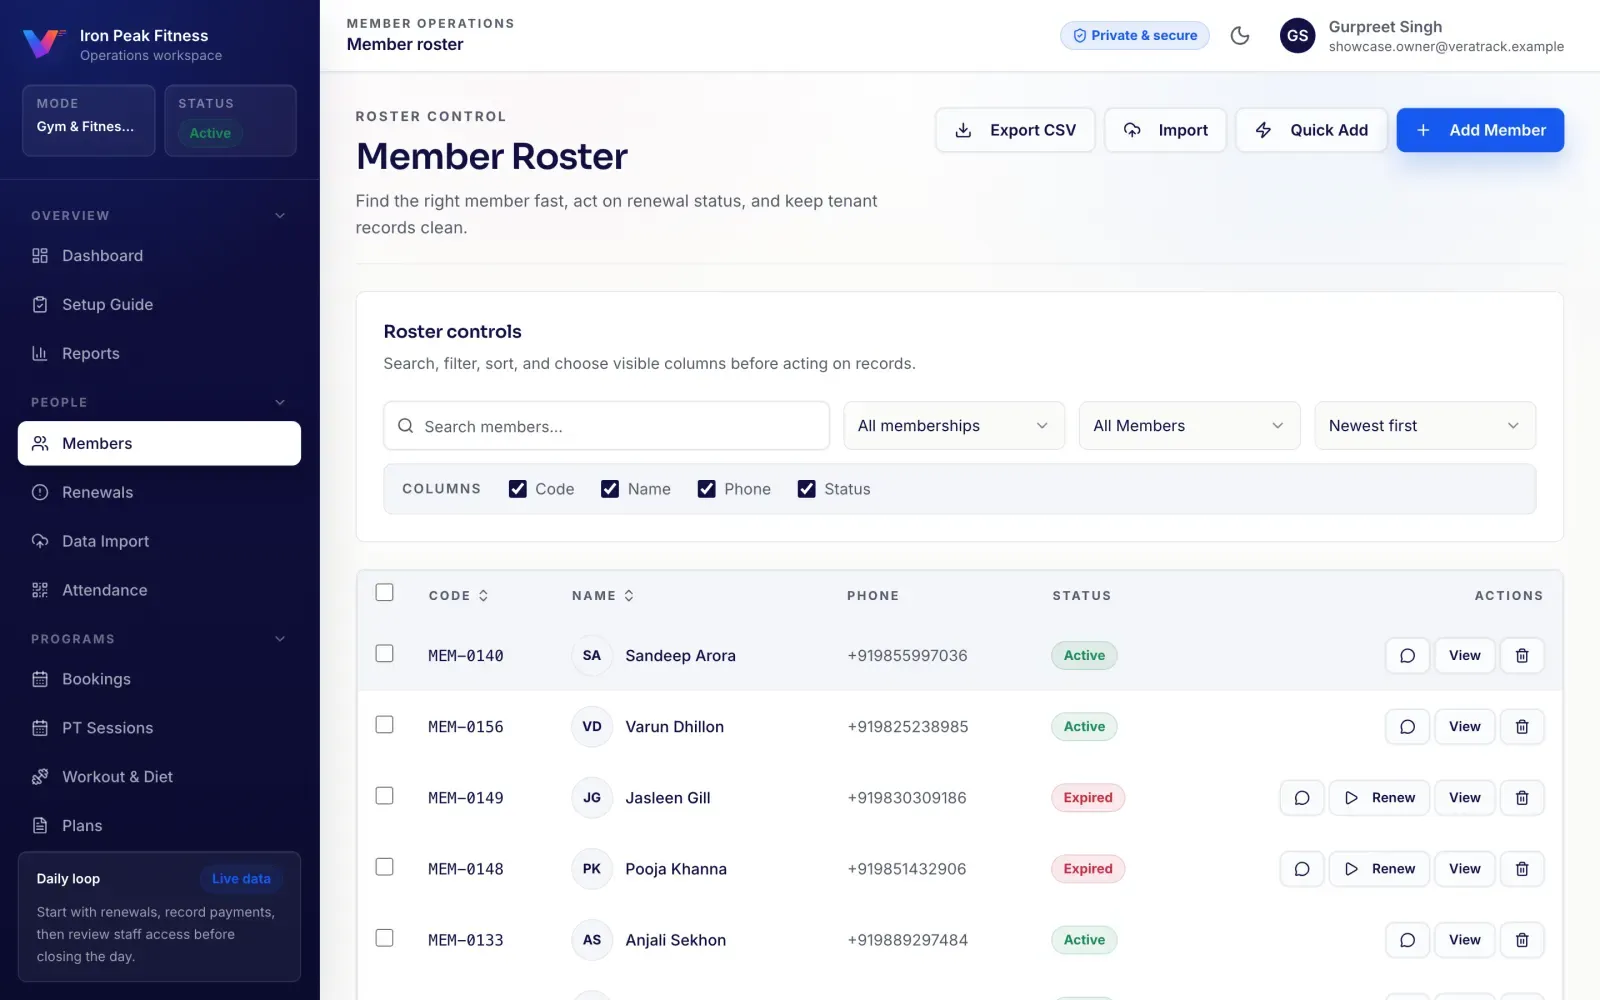Click View for Pooja Khanna
This screenshot has height=1000, width=1600.
tap(1465, 869)
